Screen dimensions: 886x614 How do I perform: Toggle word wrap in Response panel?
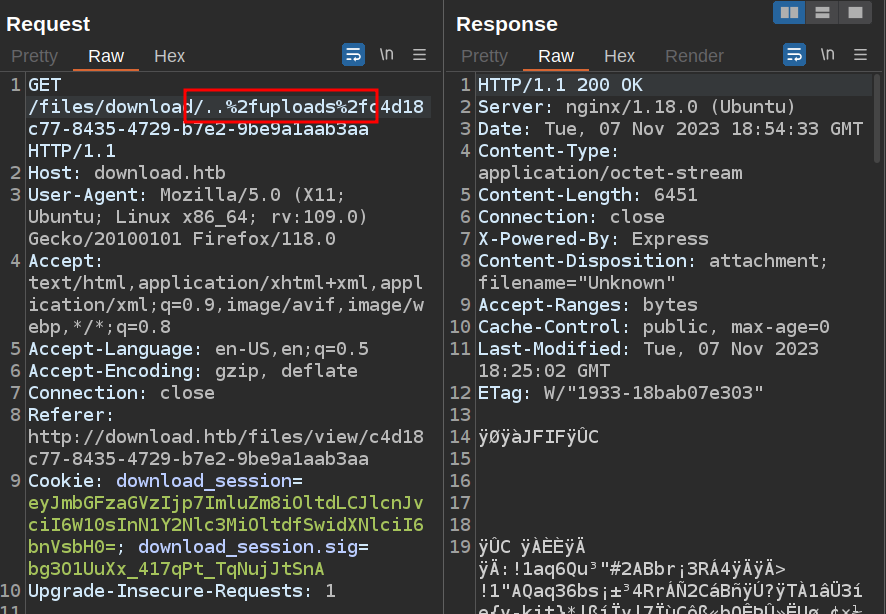click(794, 55)
